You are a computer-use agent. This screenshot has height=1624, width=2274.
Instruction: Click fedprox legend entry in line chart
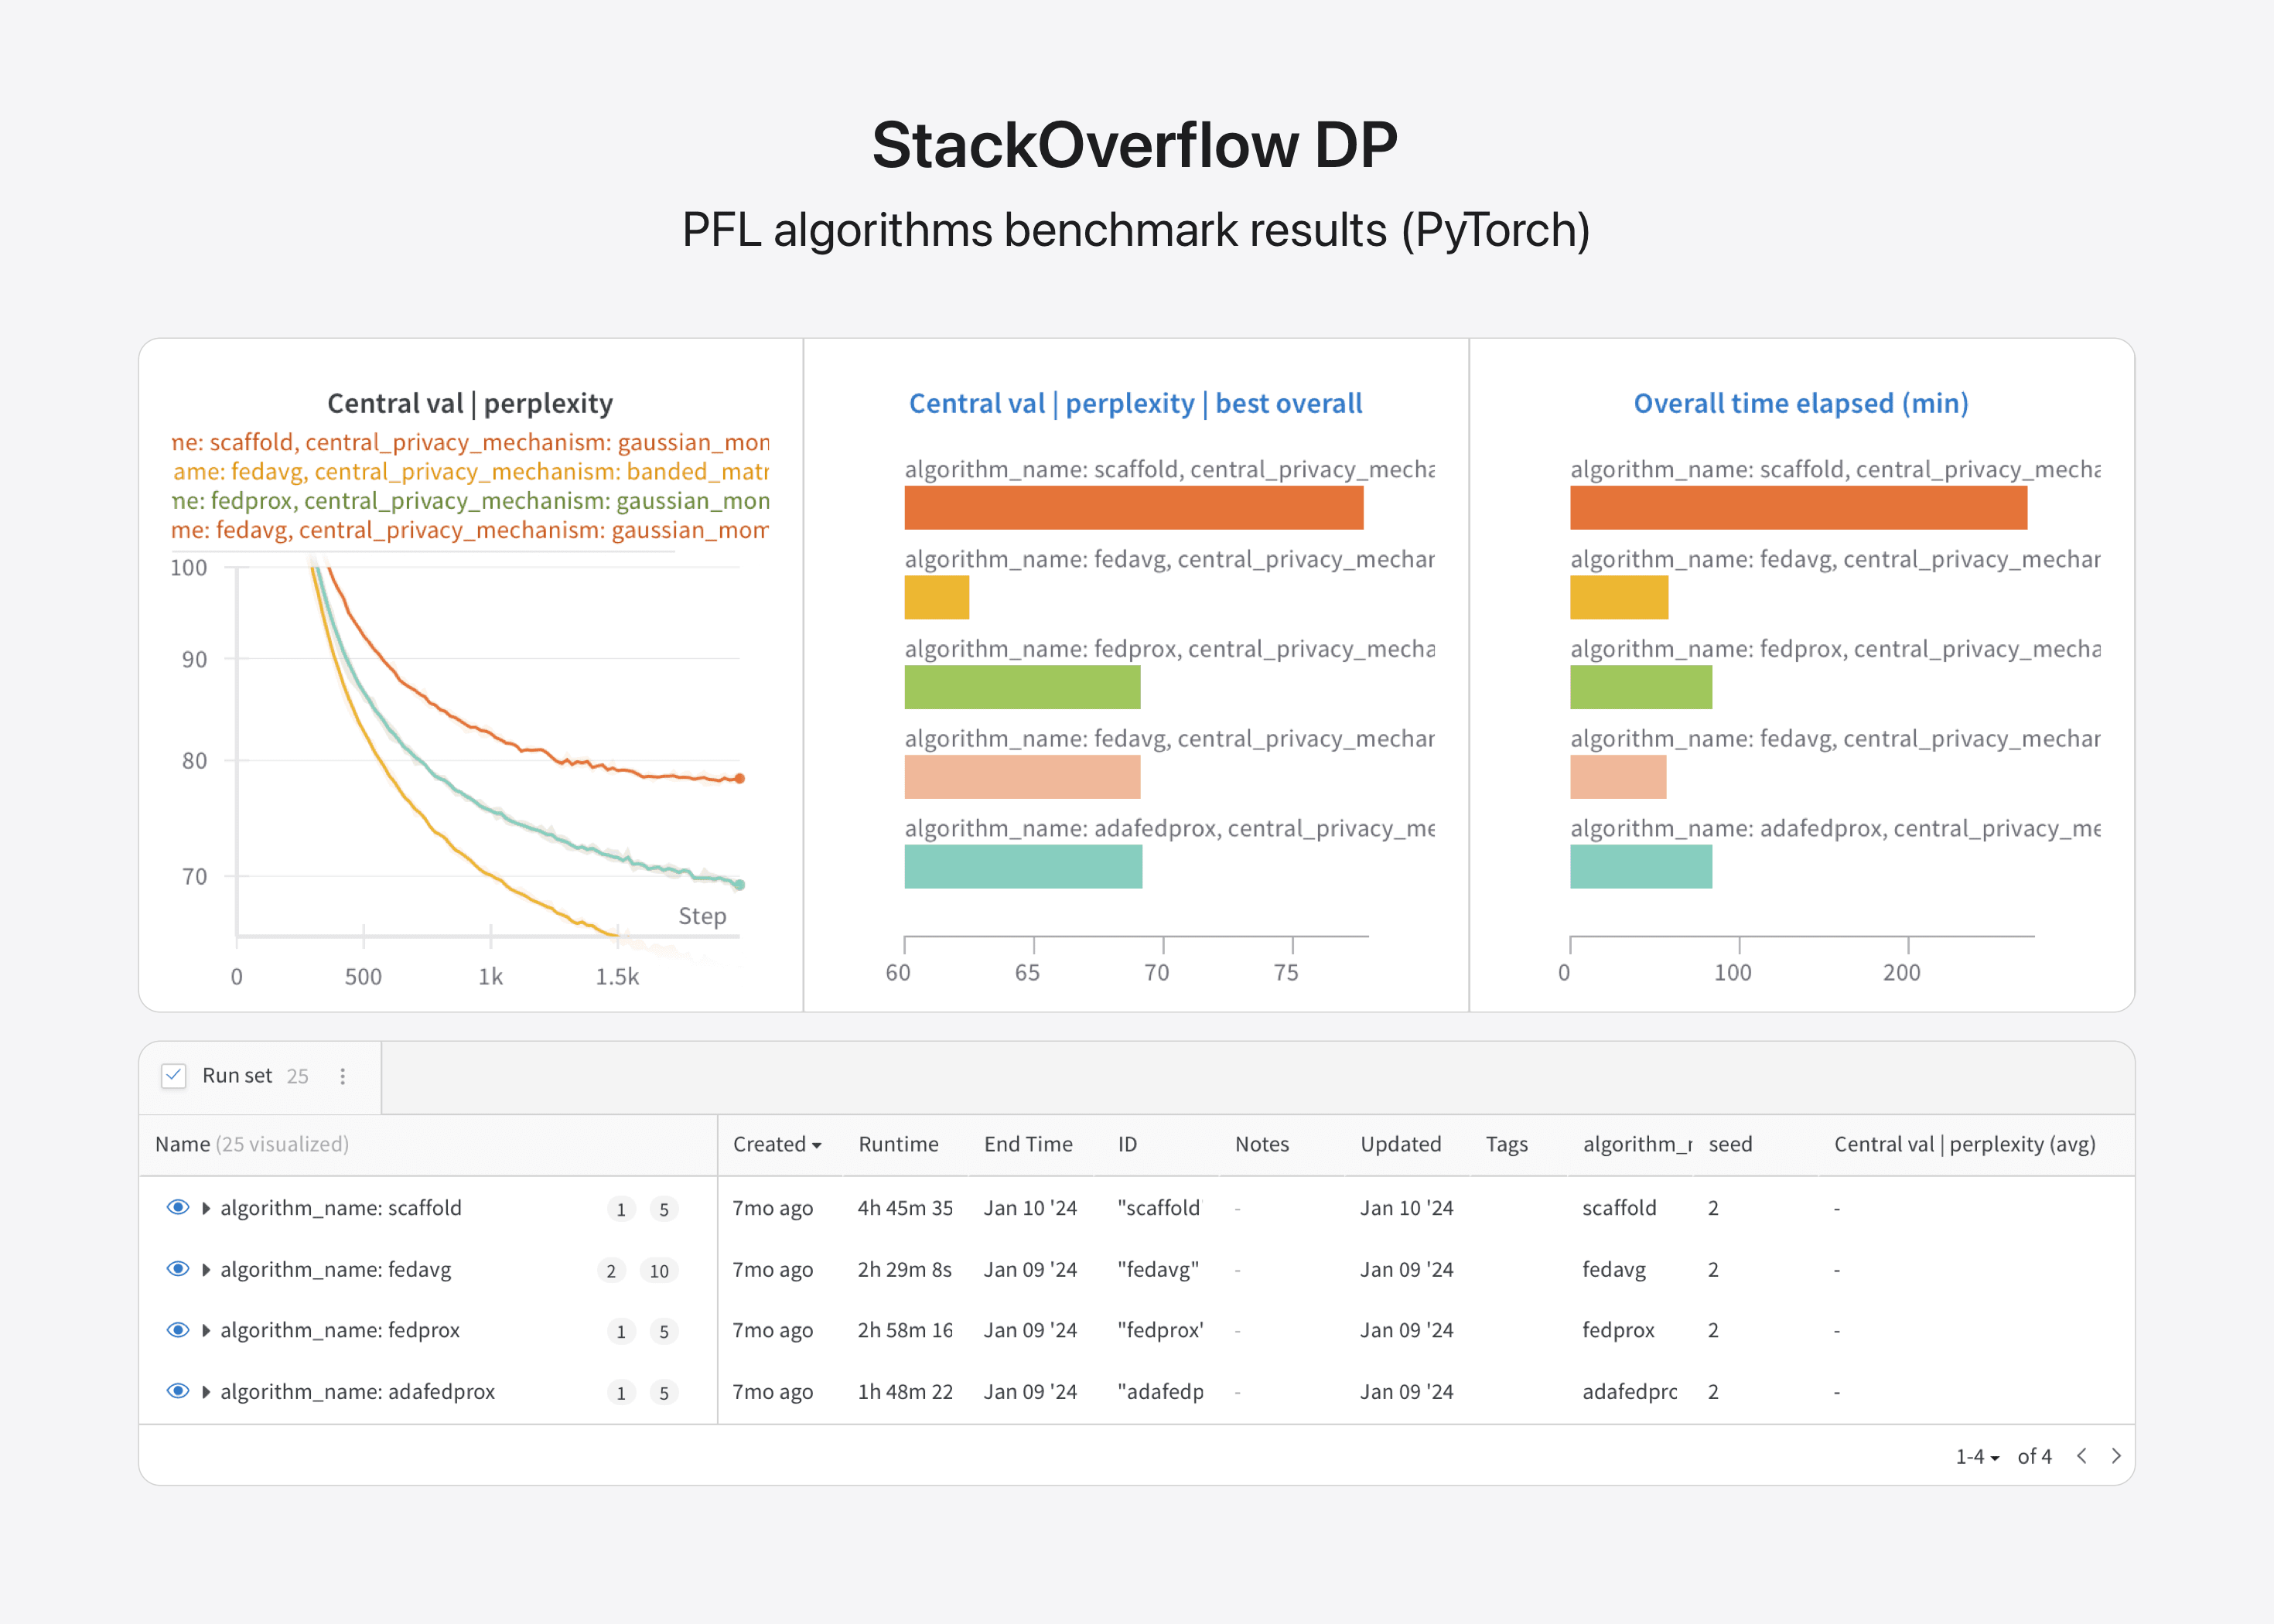[x=470, y=500]
